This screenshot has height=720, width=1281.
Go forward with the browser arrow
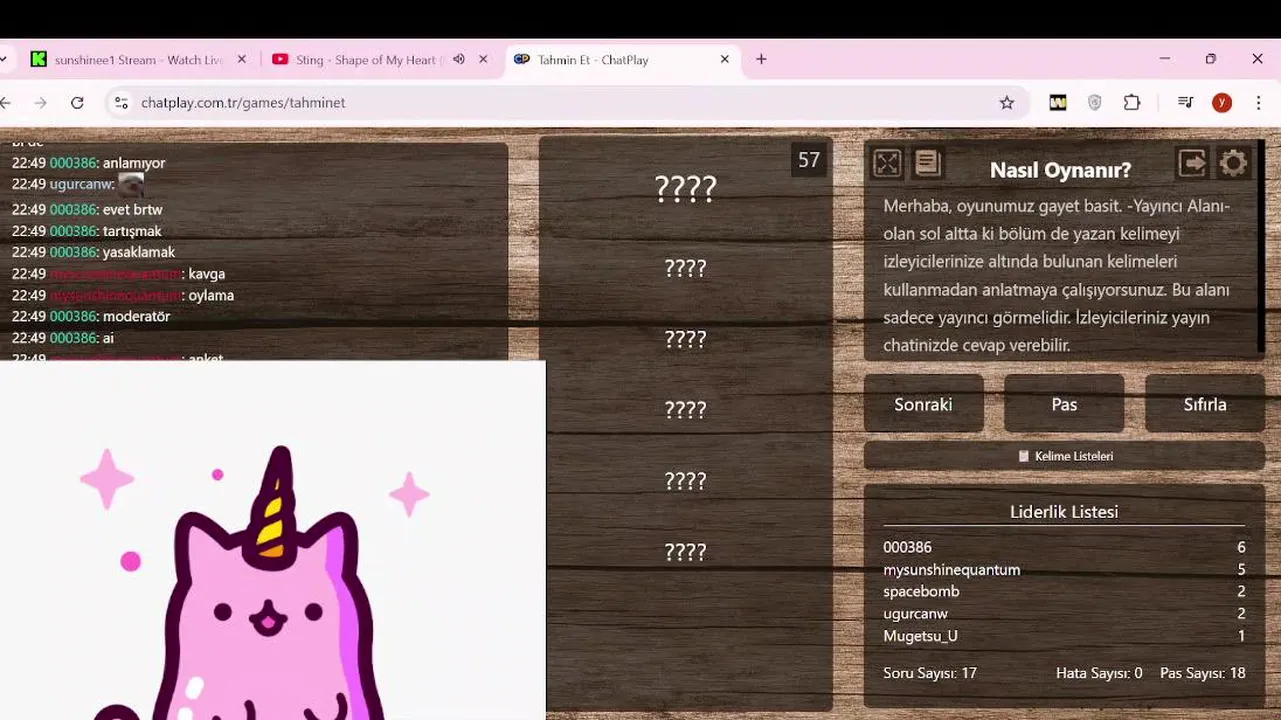point(40,102)
